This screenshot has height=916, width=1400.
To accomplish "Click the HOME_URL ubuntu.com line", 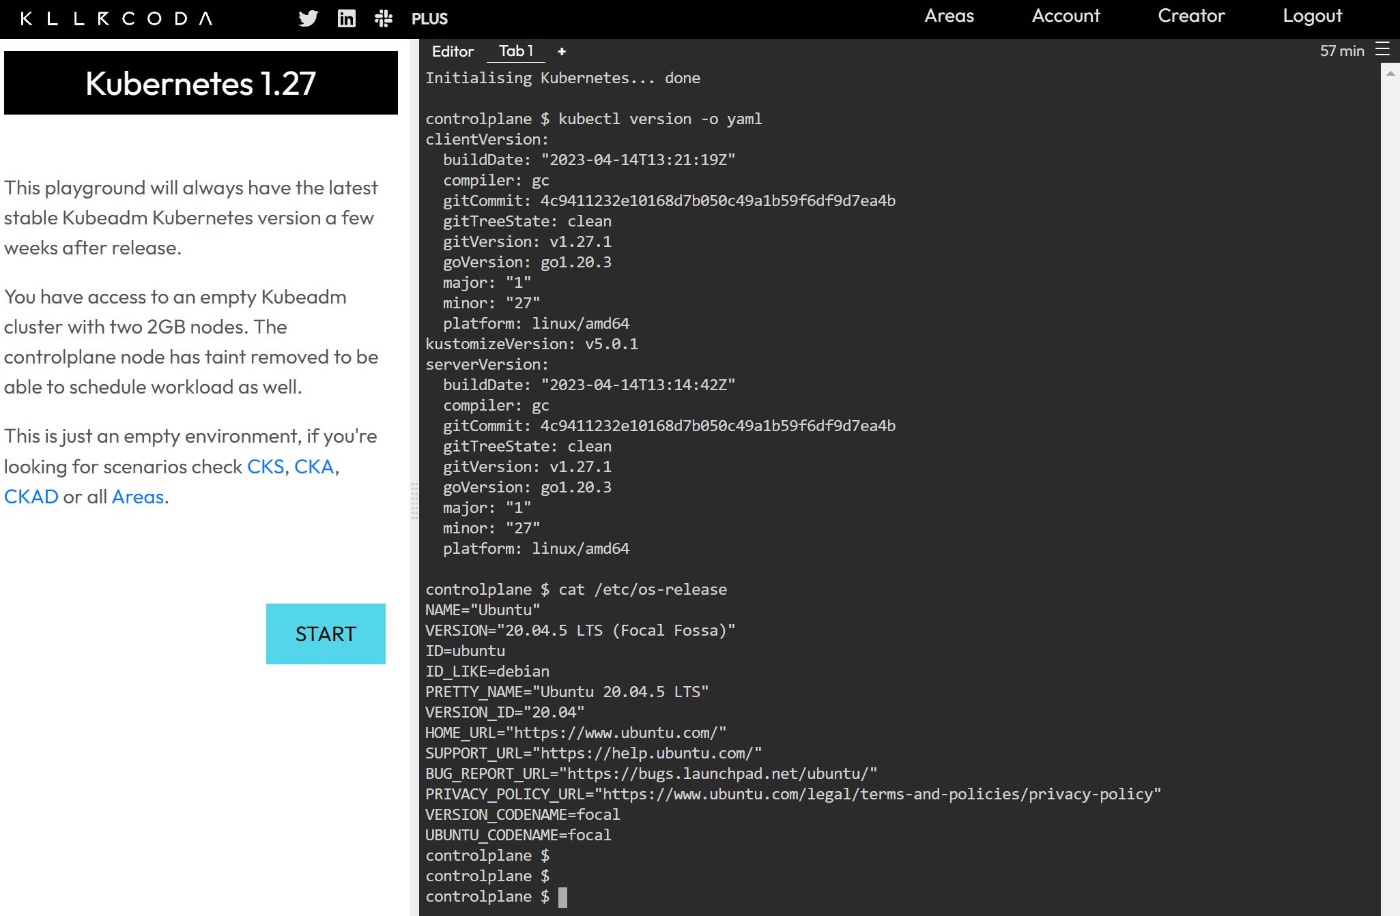I will [x=576, y=733].
